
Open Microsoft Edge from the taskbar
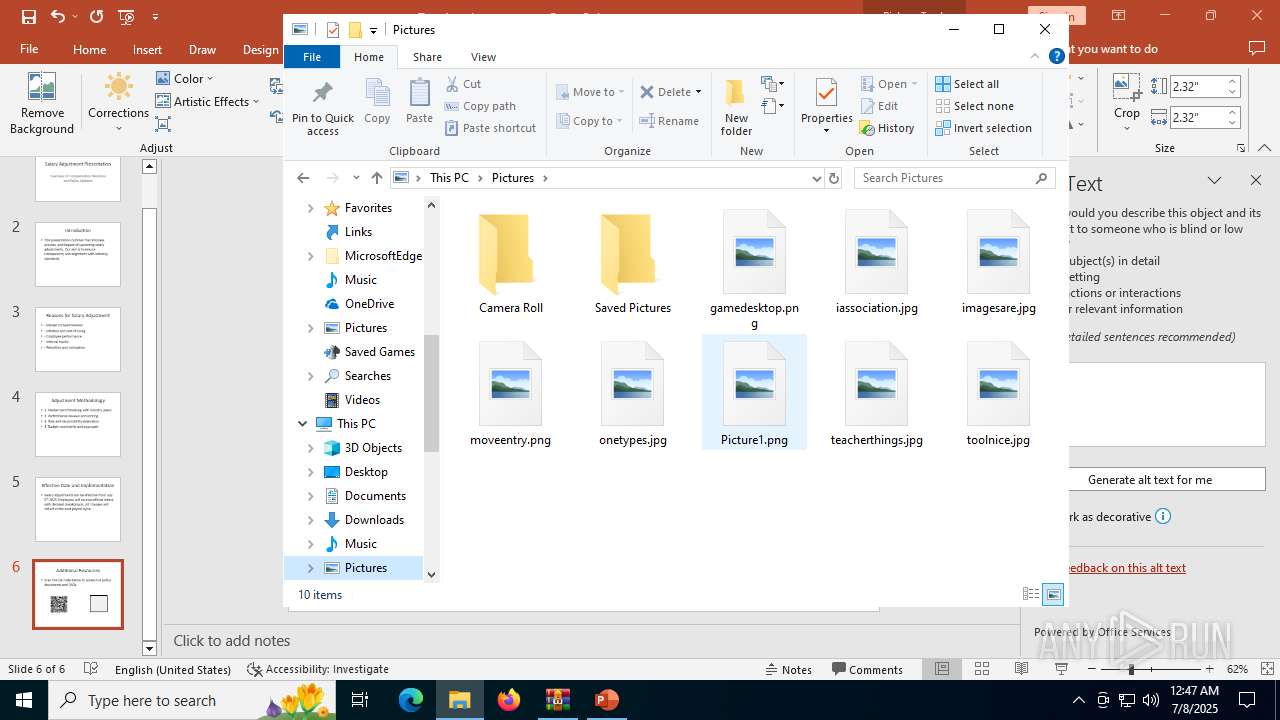point(411,700)
